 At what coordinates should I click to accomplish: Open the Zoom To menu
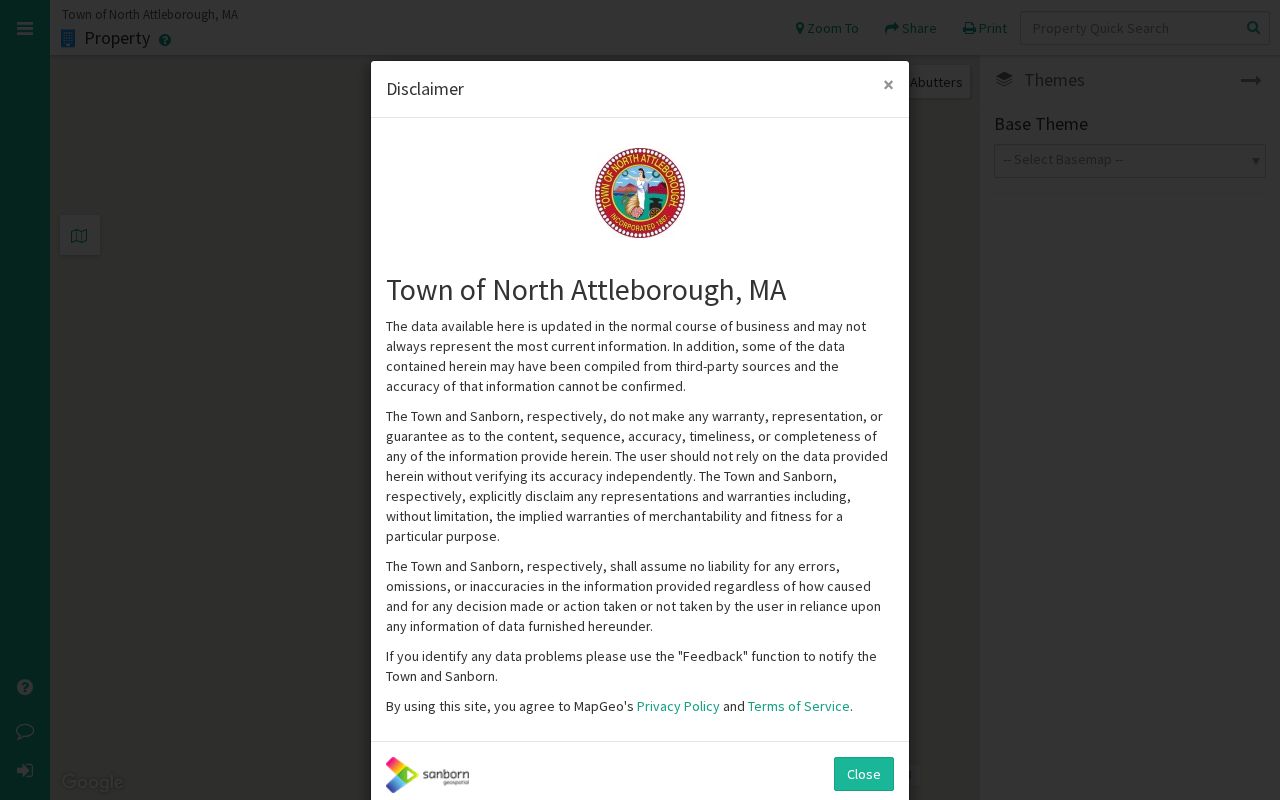827,28
